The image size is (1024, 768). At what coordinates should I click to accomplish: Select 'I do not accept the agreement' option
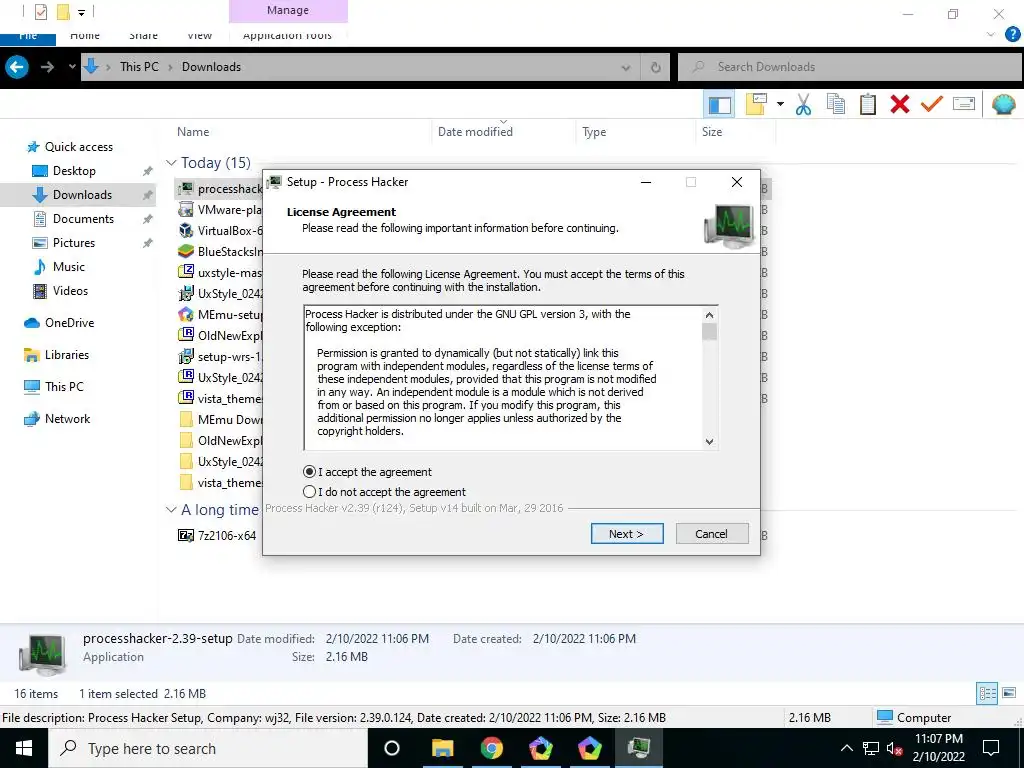310,492
